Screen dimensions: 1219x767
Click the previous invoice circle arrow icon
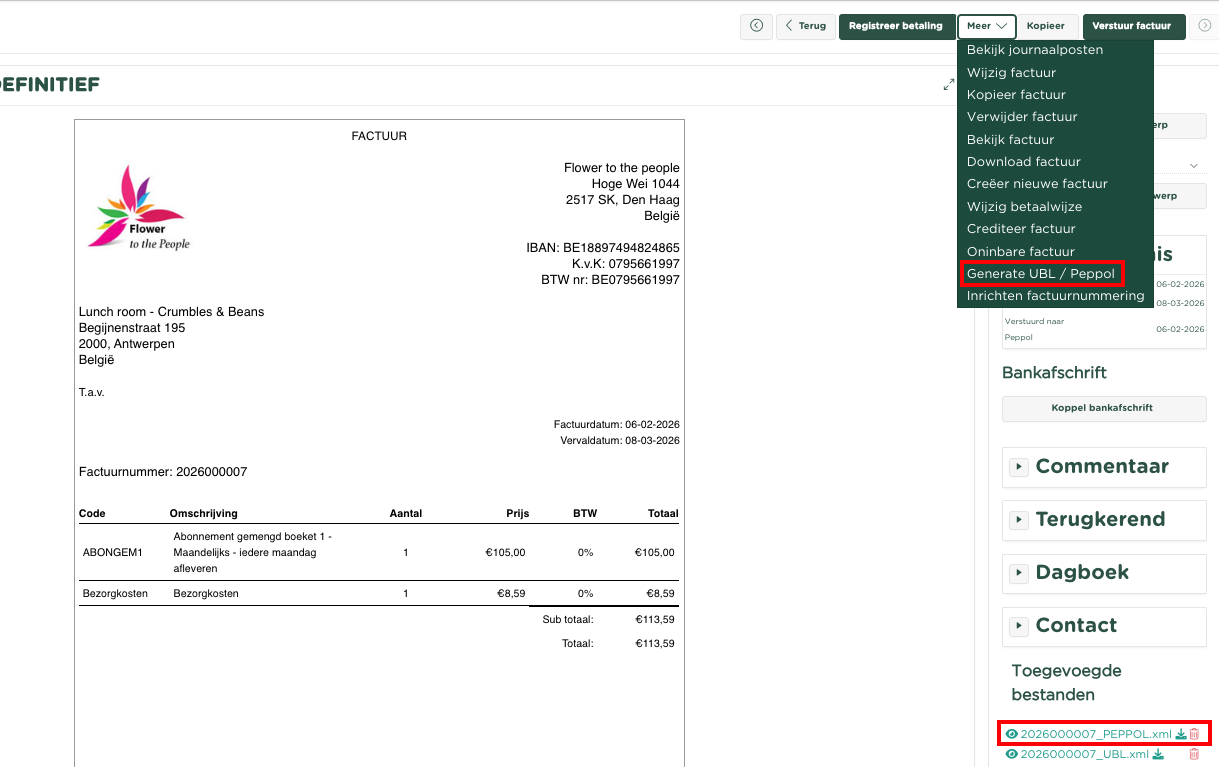(756, 26)
